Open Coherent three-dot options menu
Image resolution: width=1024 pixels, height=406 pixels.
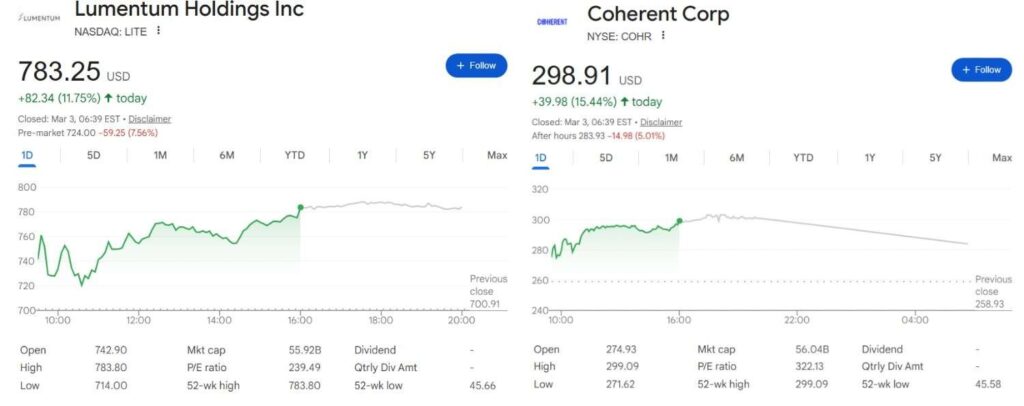coord(661,36)
